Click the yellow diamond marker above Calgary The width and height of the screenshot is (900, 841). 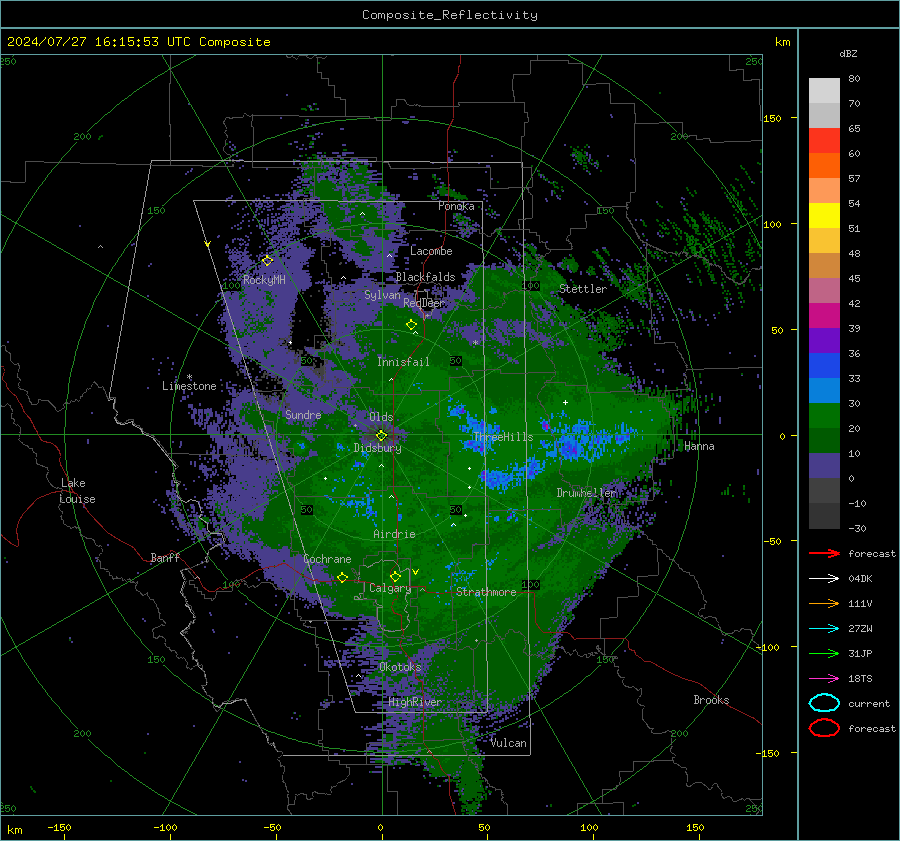(395, 576)
